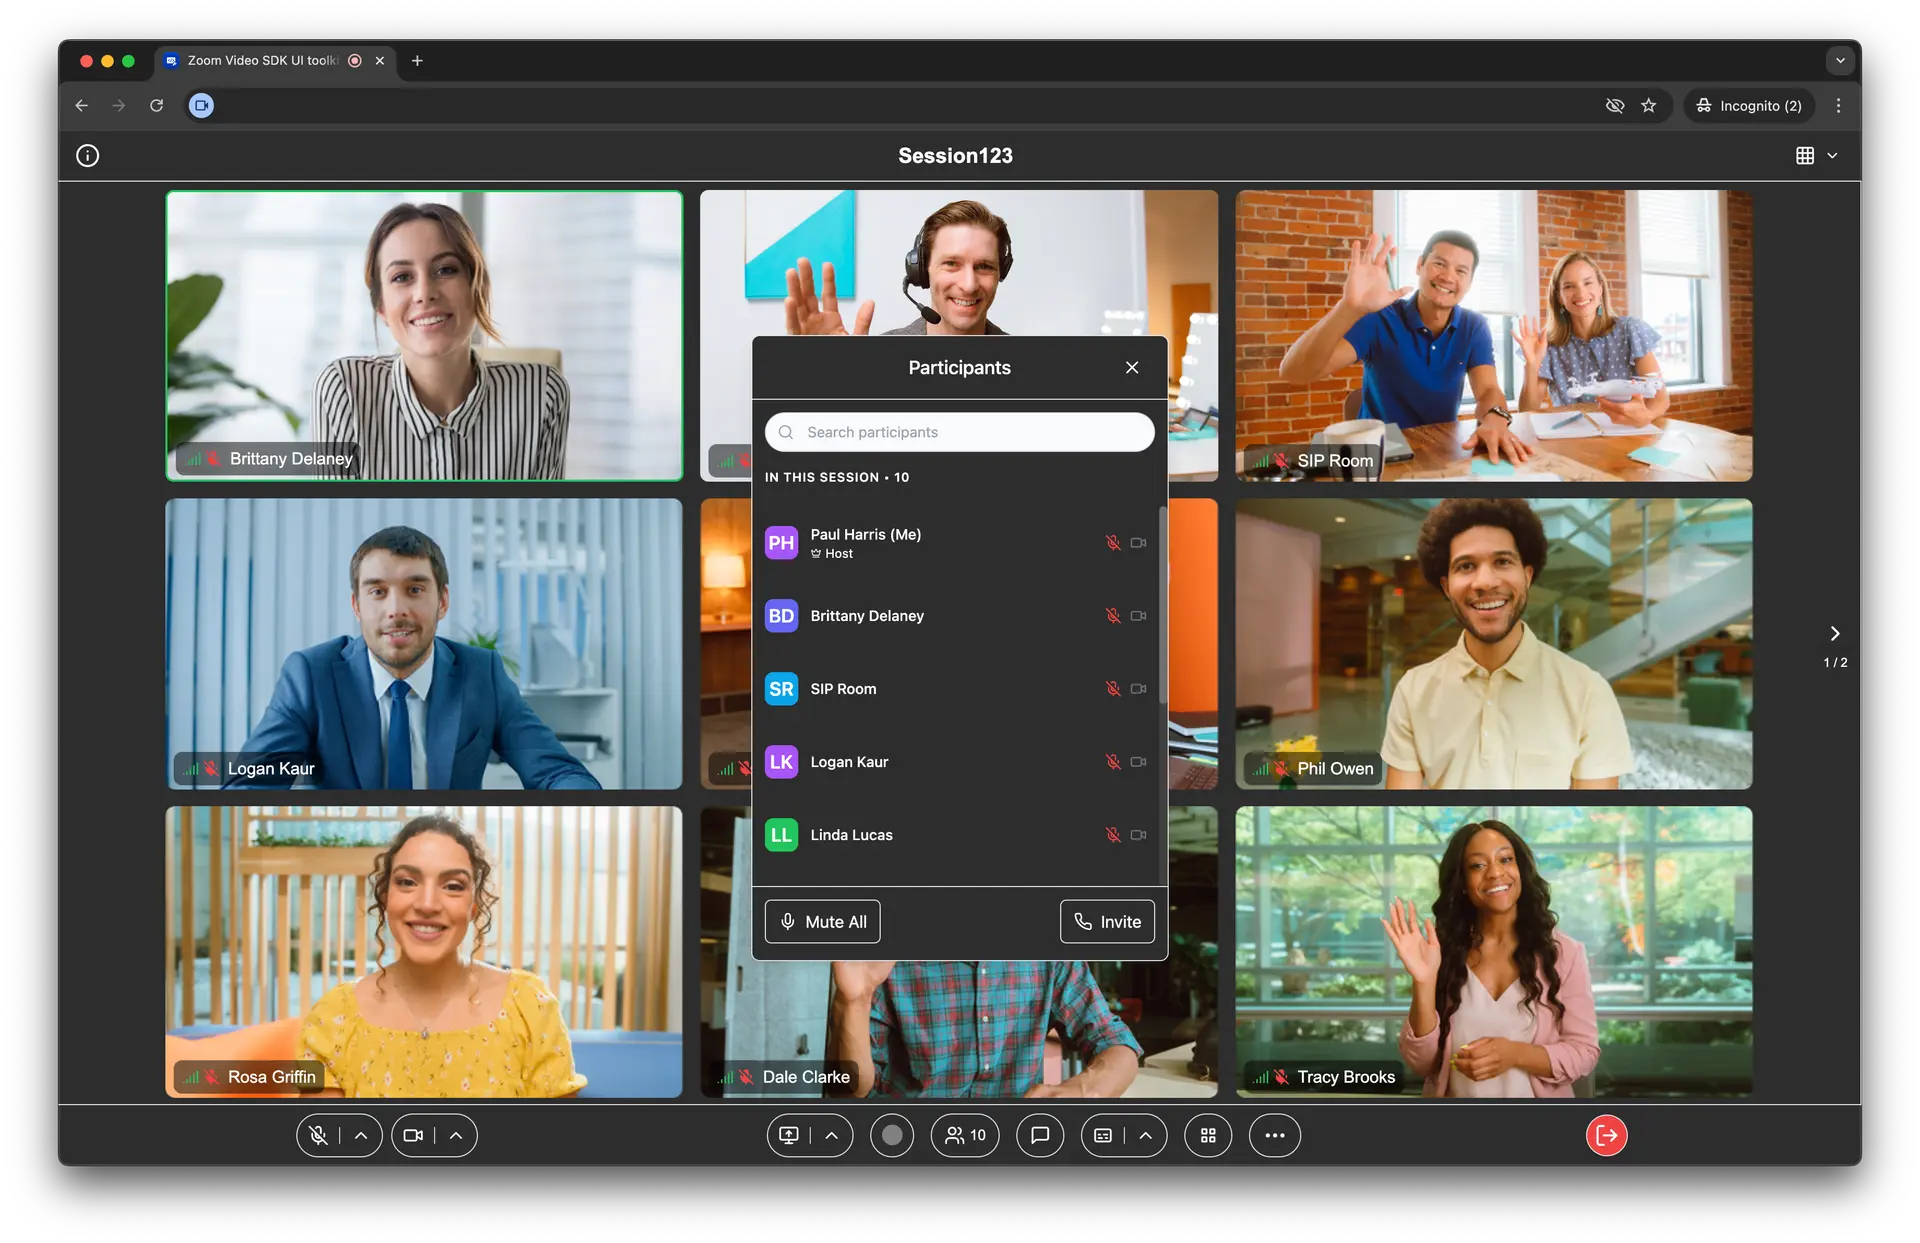The height and width of the screenshot is (1243, 1920).
Task: Click the Search participants field
Action: pyautogui.click(x=959, y=432)
